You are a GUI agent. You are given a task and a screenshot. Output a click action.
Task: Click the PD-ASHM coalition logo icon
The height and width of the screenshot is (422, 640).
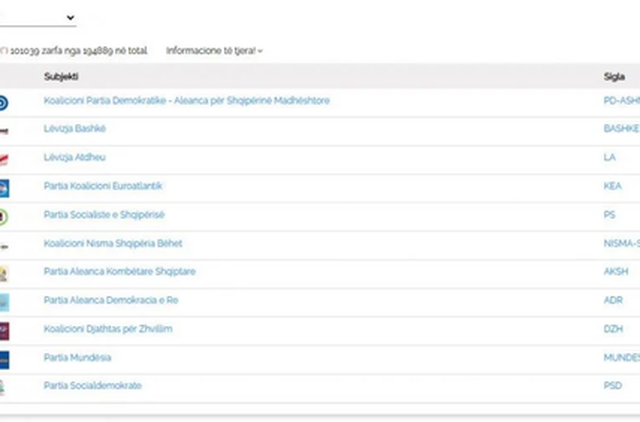pyautogui.click(x=4, y=103)
